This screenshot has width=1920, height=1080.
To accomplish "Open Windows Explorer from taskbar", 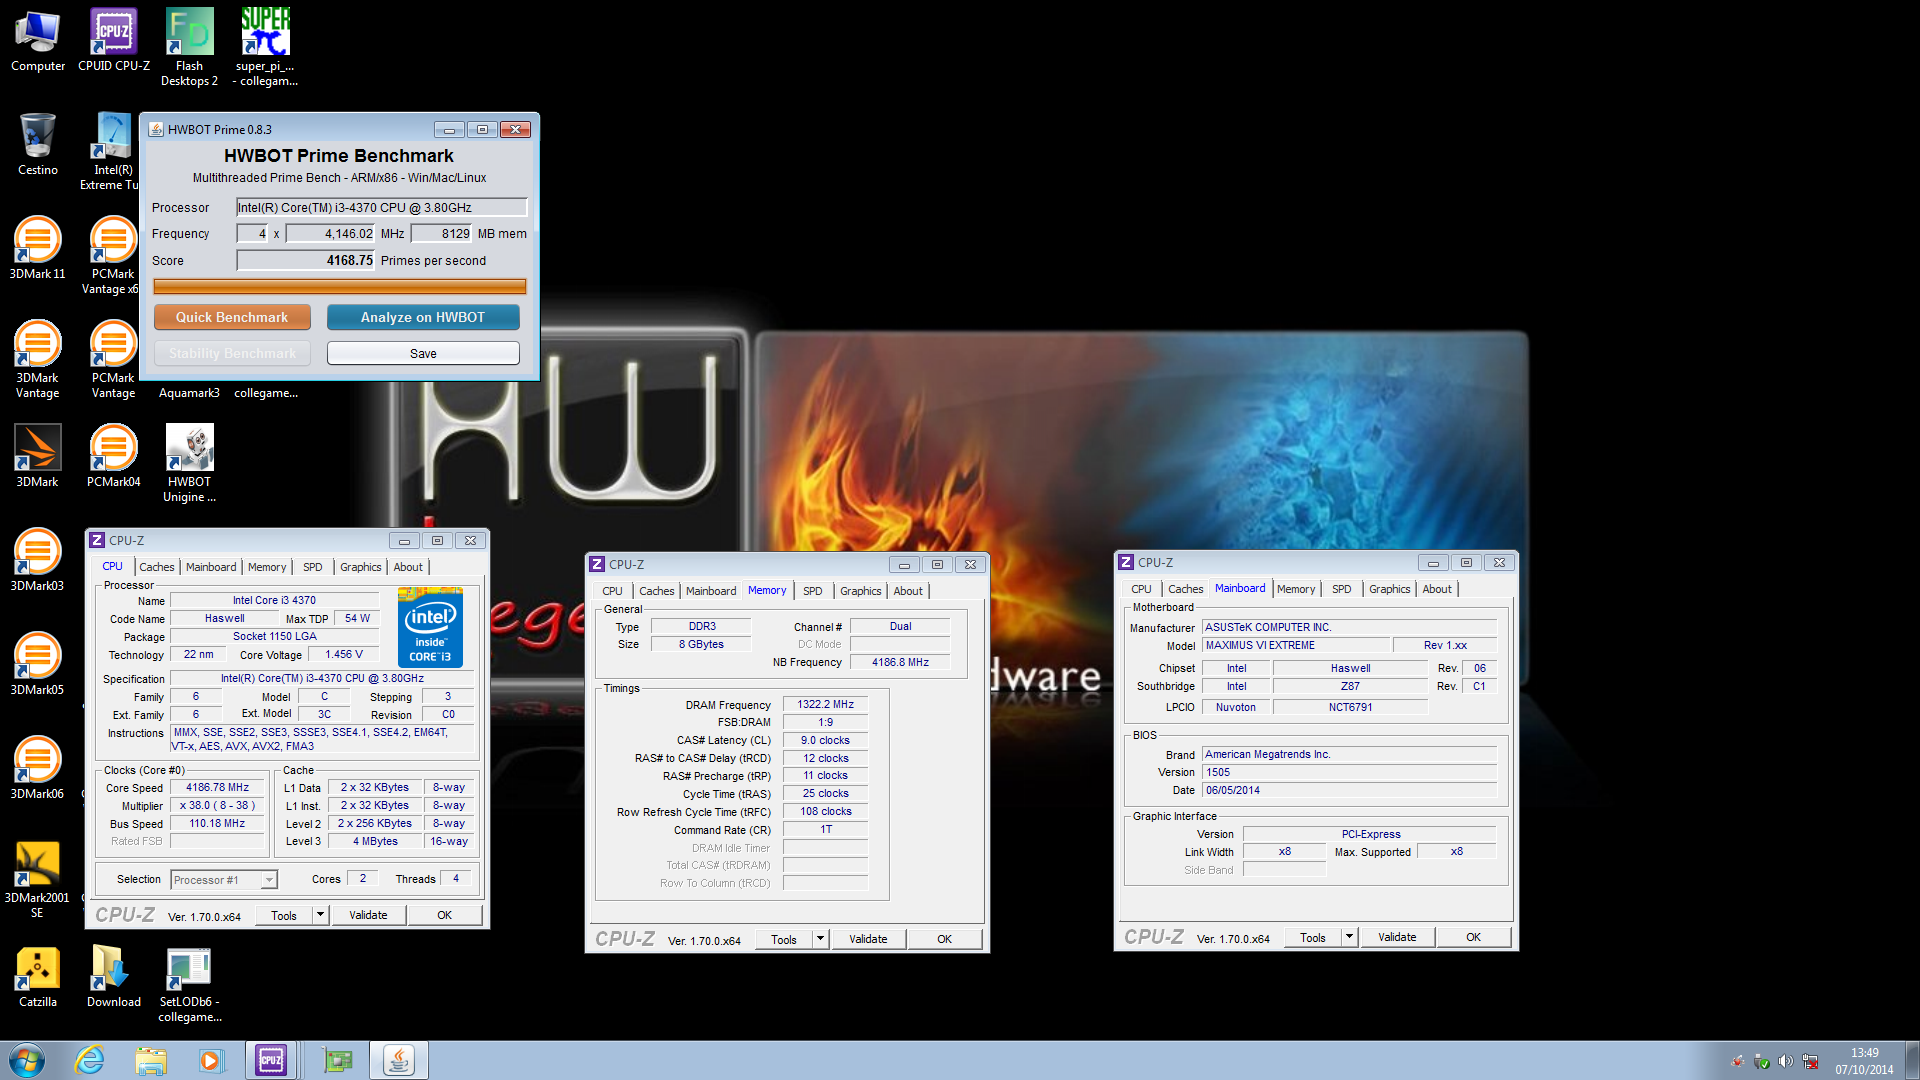I will tap(151, 1060).
